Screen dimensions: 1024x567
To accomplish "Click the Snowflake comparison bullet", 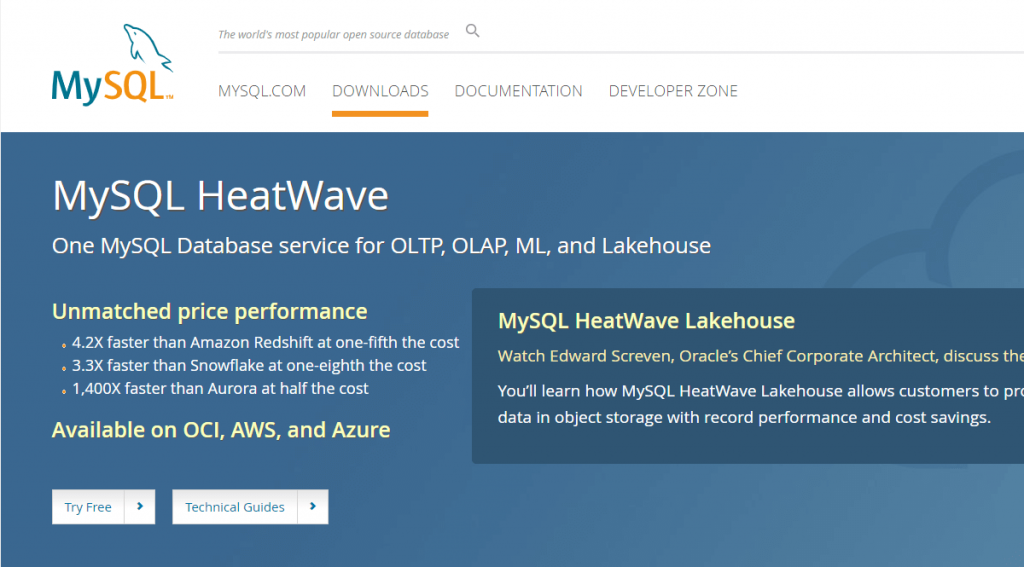I will [x=249, y=365].
